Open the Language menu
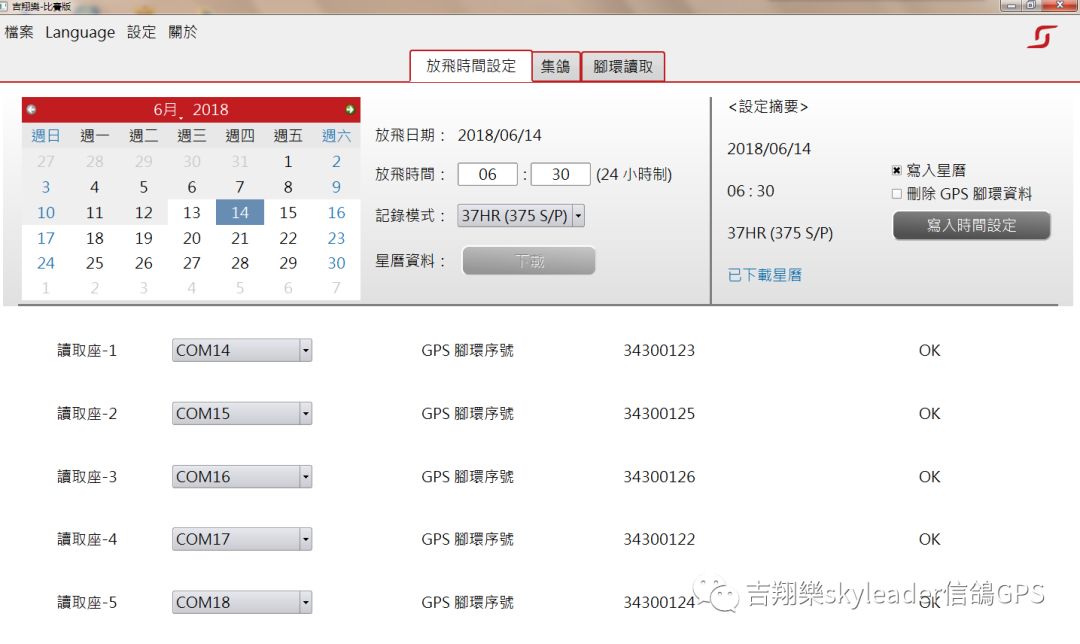The width and height of the screenshot is (1080, 644). [80, 32]
